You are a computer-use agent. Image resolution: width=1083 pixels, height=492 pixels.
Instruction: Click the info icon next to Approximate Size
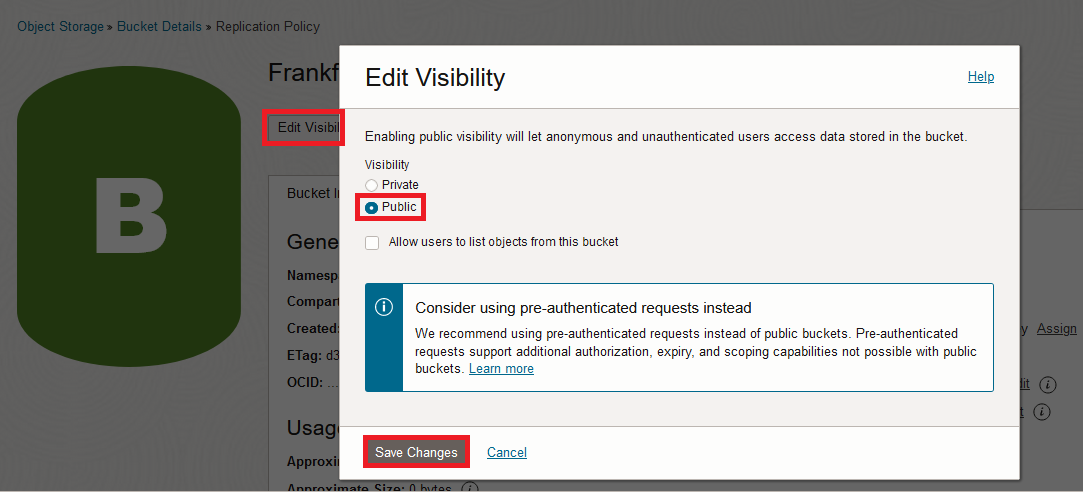[466, 489]
